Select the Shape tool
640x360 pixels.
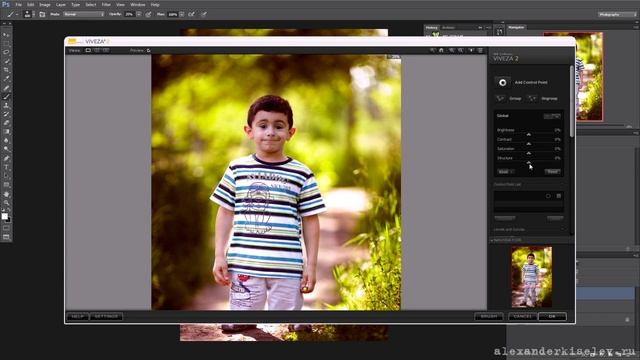(x=6, y=185)
